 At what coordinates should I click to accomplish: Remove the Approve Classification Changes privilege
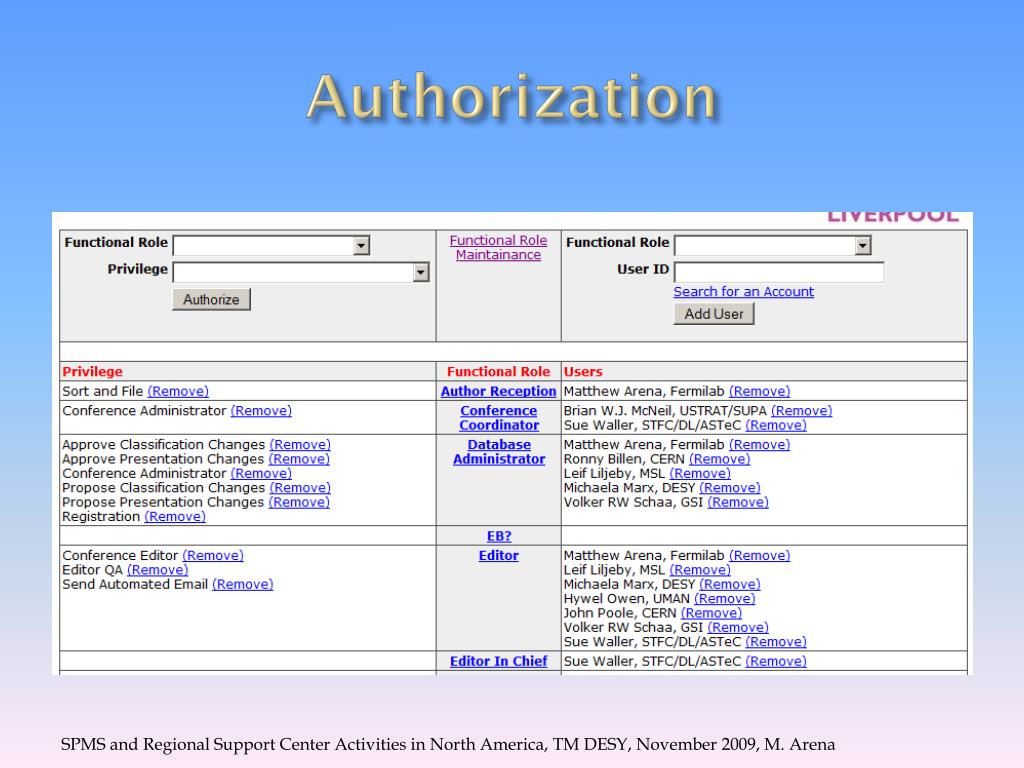click(x=300, y=445)
